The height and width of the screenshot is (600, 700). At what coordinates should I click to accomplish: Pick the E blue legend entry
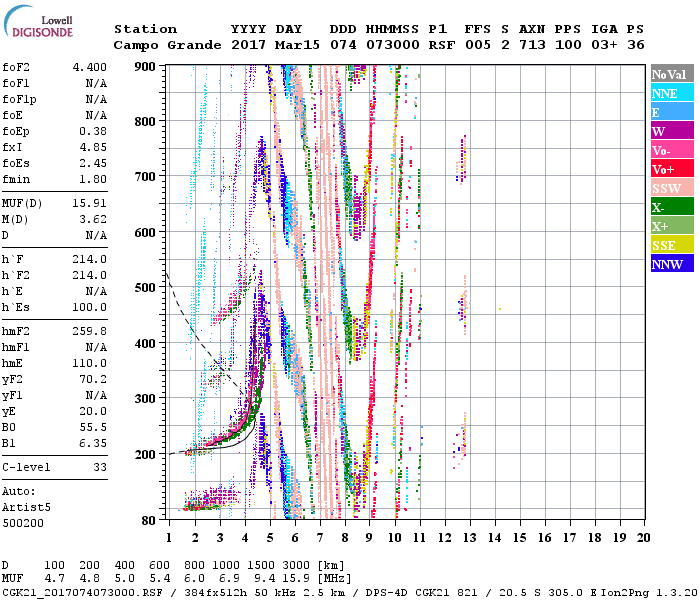pos(671,112)
